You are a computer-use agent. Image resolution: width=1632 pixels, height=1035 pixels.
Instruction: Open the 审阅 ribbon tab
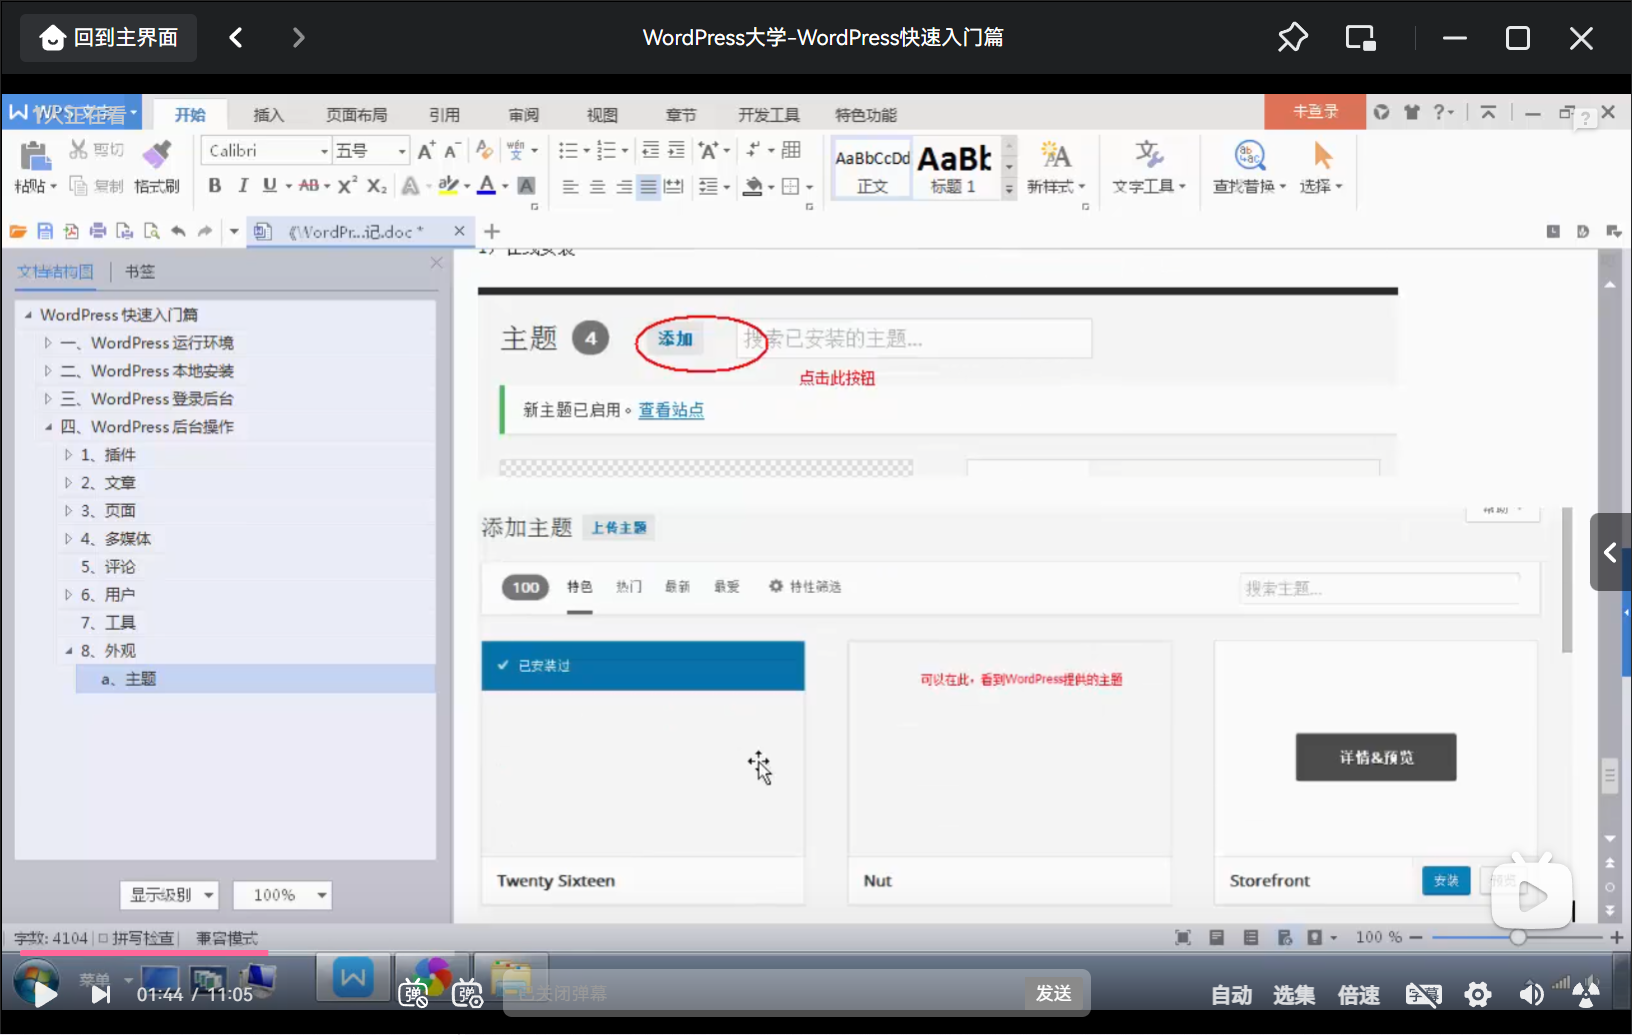click(523, 115)
